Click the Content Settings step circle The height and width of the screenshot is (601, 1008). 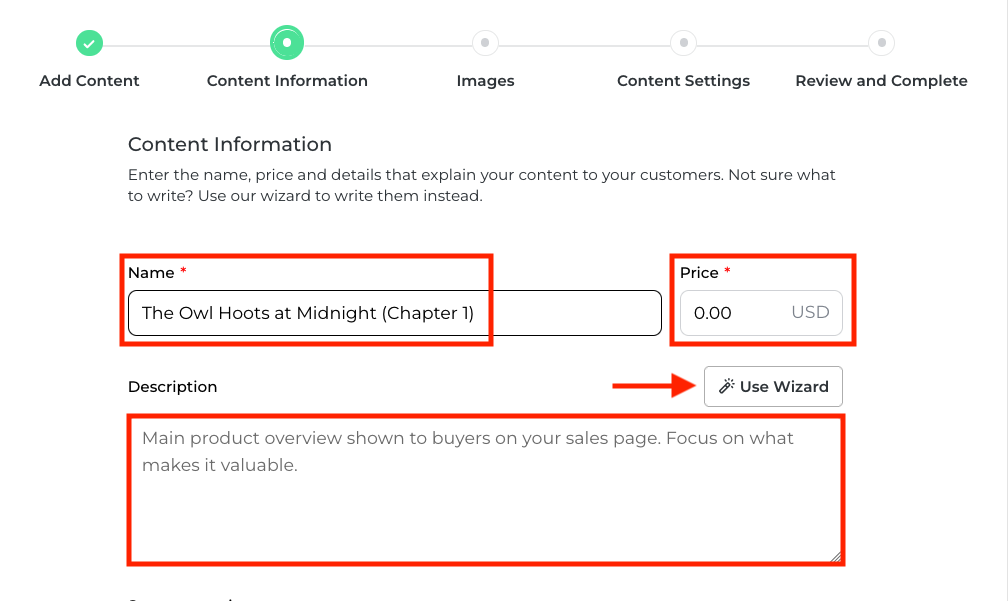click(x=683, y=44)
